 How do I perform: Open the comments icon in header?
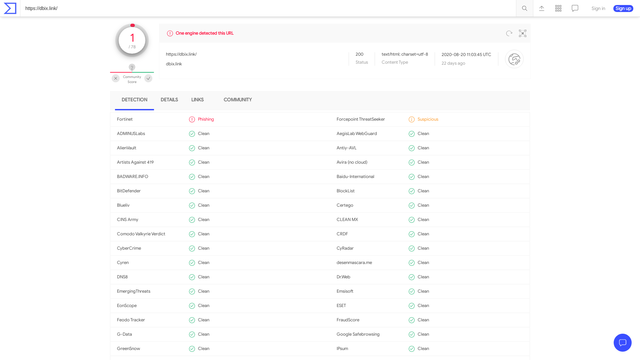pyautogui.click(x=575, y=8)
